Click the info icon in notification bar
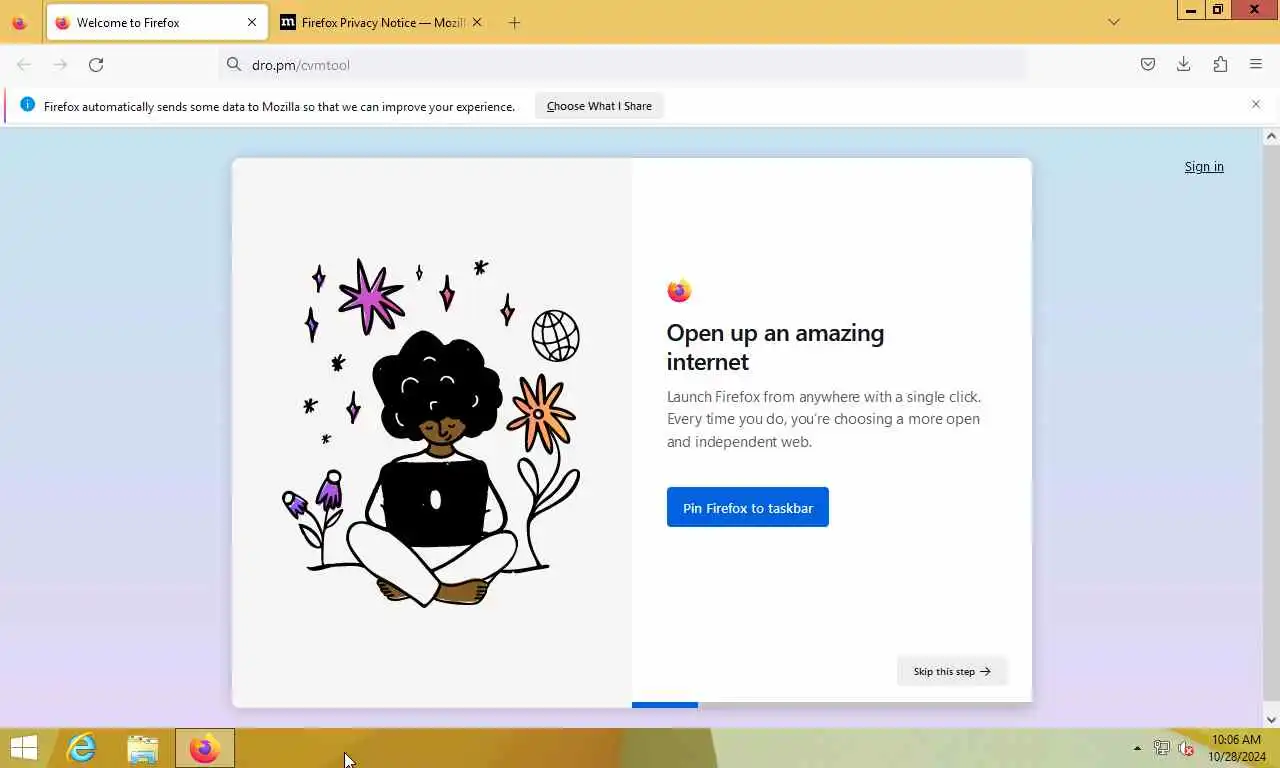Viewport: 1280px width, 768px height. 27,105
